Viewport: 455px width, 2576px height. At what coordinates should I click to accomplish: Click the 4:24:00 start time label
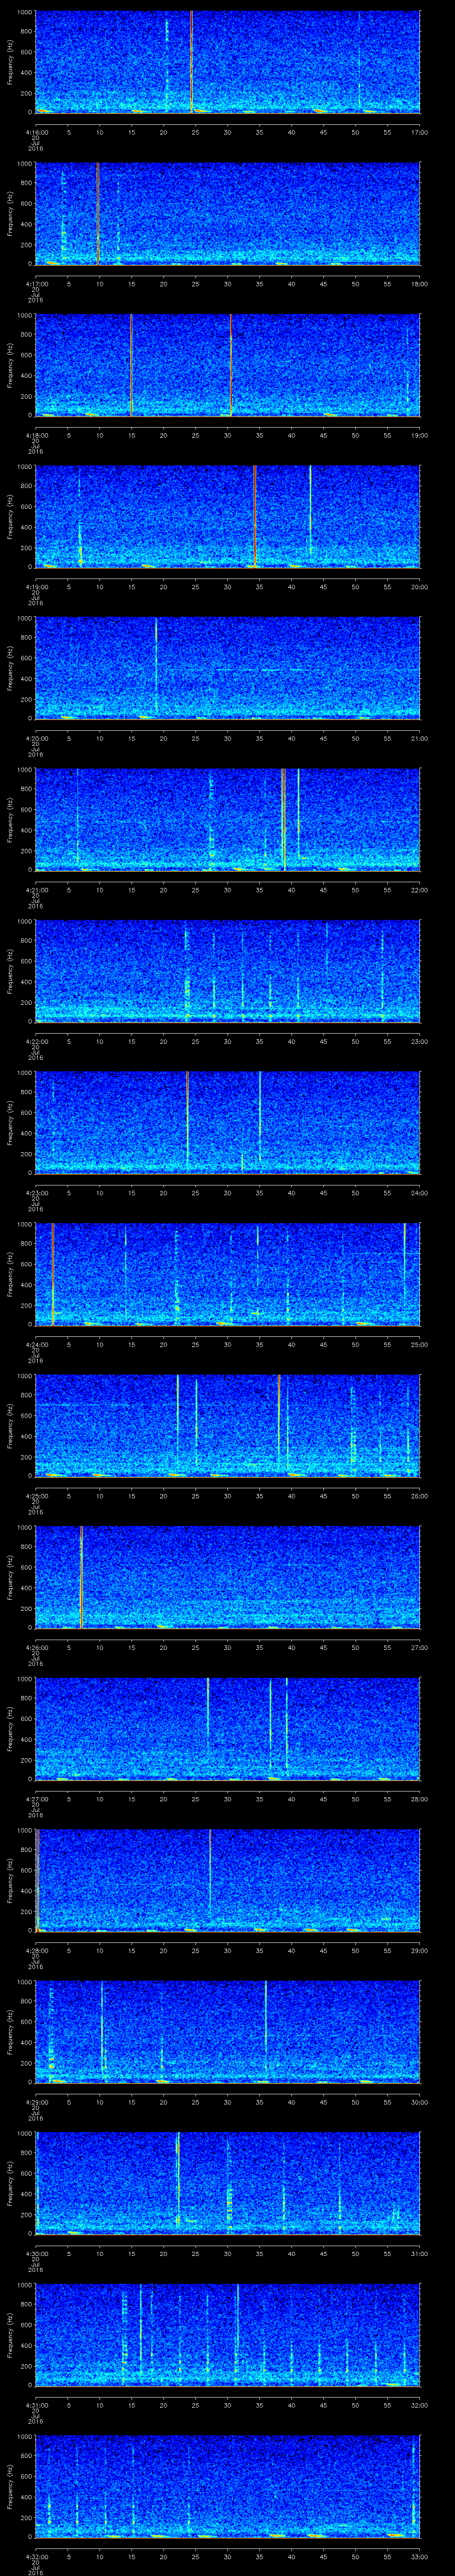click(x=36, y=1345)
